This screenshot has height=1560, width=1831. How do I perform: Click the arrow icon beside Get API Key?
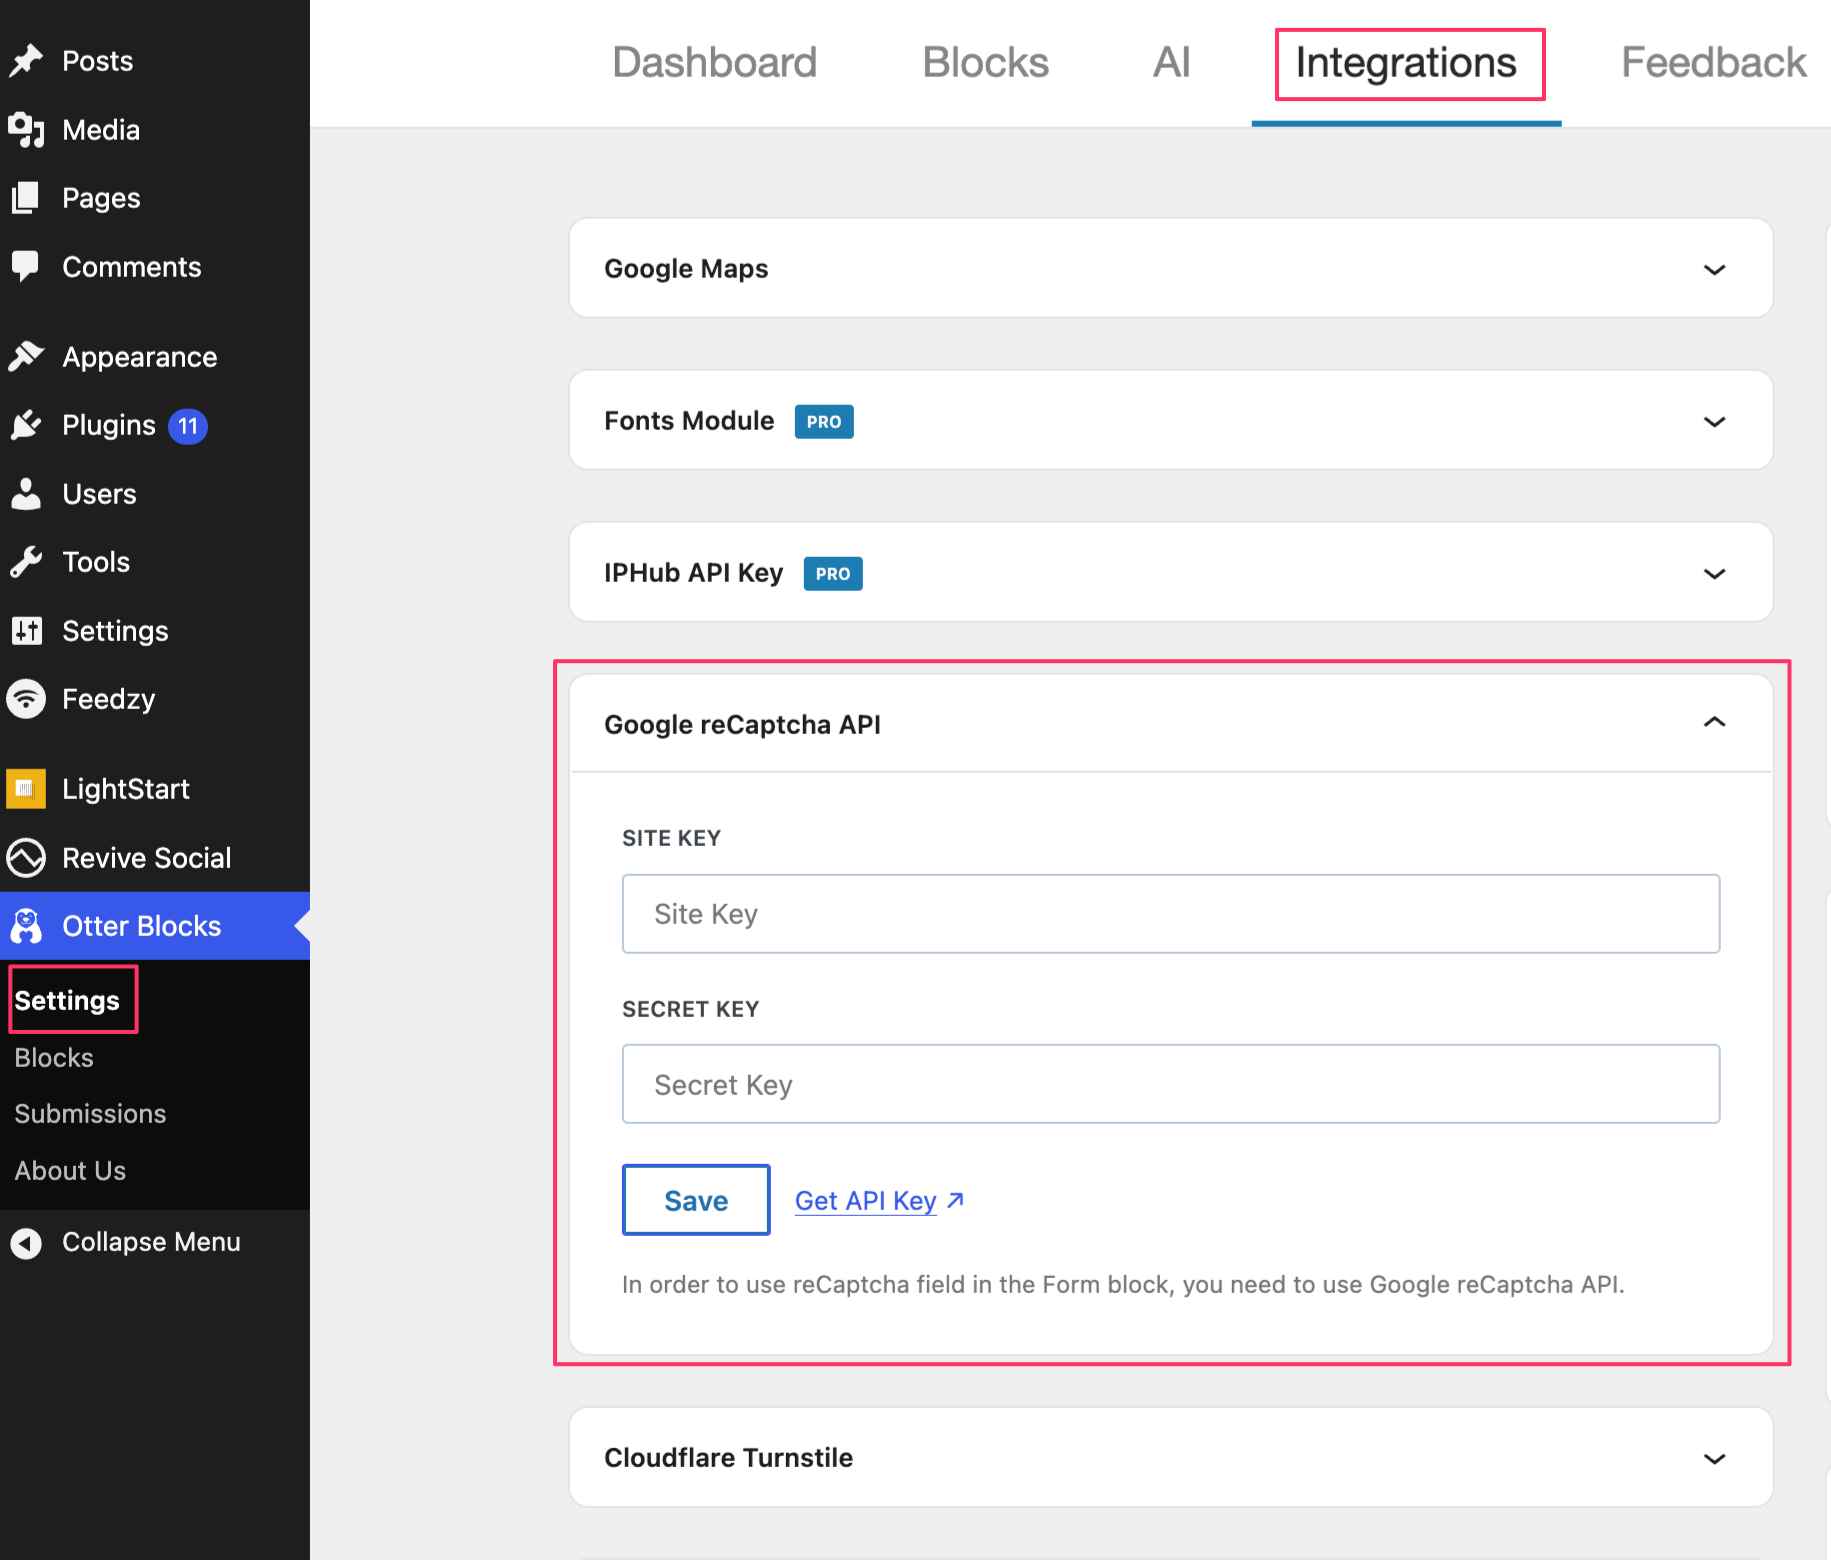pyautogui.click(x=955, y=1200)
